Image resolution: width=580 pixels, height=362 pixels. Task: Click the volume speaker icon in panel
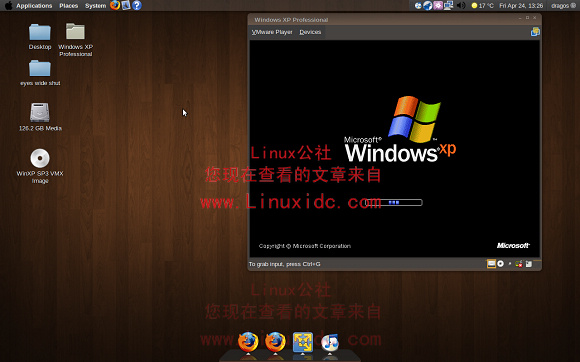pyautogui.click(x=461, y=6)
